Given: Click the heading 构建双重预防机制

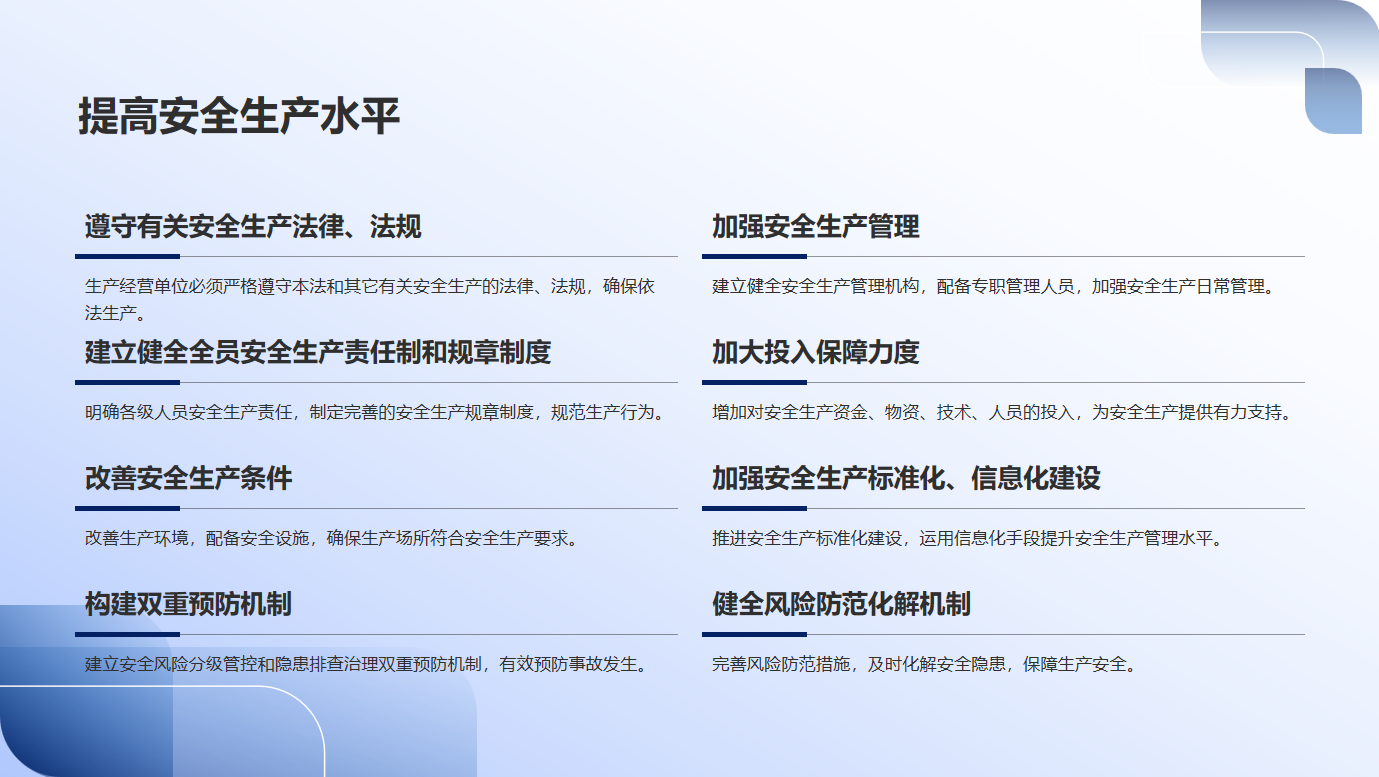Looking at the screenshot, I should (188, 605).
